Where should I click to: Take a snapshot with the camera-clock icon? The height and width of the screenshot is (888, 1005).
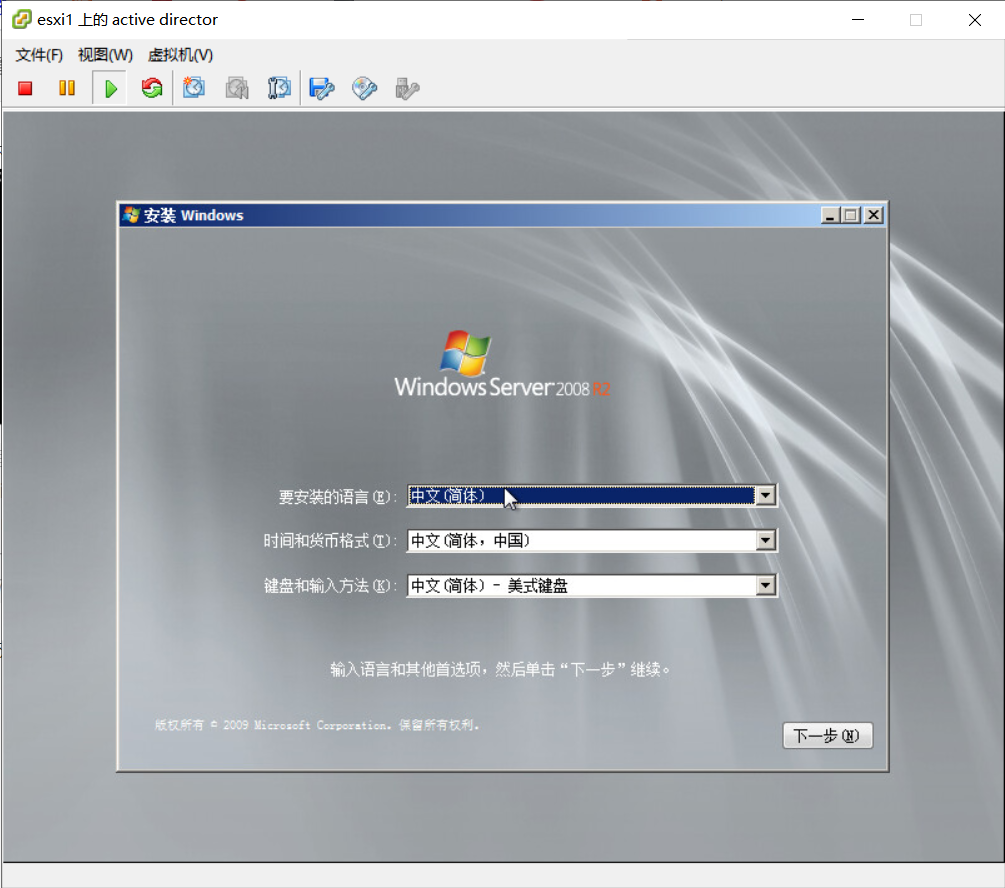[194, 88]
